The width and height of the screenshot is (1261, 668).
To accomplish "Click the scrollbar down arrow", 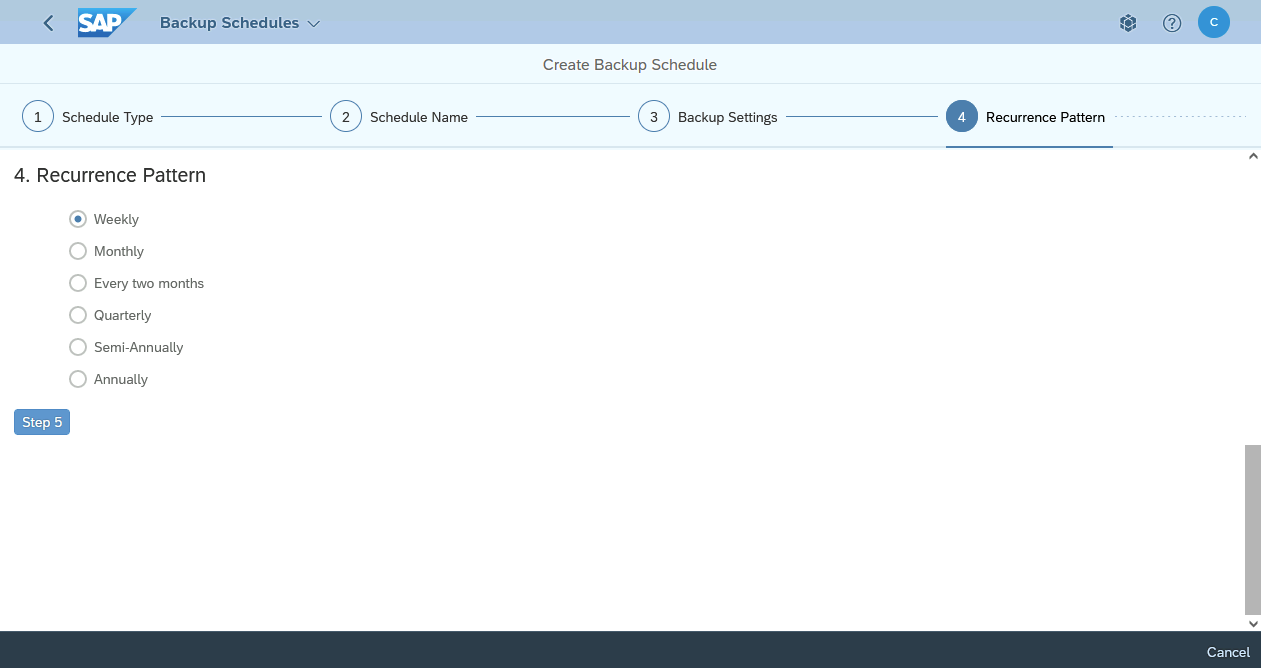I will pos(1253,622).
